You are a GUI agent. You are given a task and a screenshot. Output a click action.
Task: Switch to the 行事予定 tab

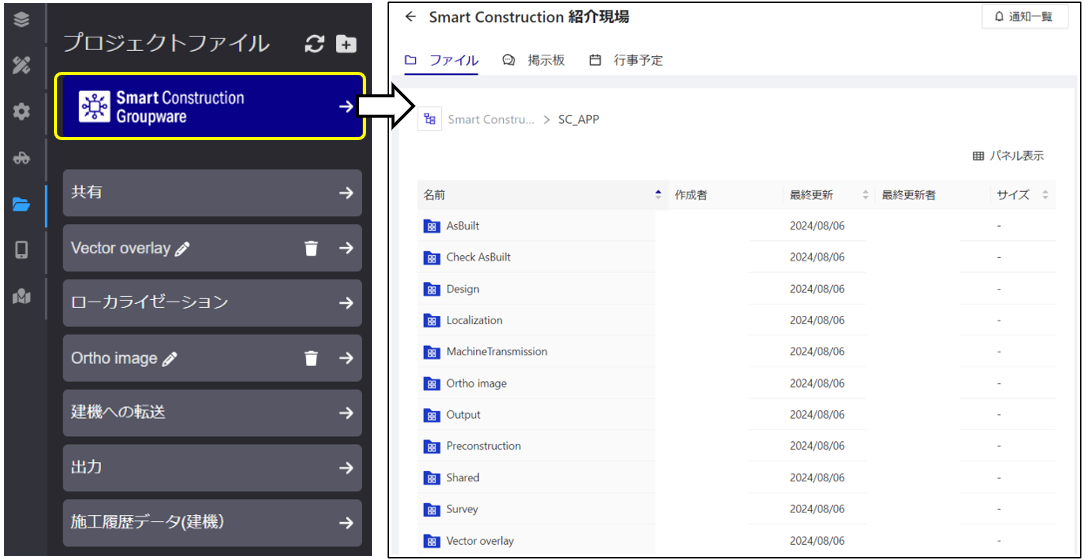click(626, 60)
